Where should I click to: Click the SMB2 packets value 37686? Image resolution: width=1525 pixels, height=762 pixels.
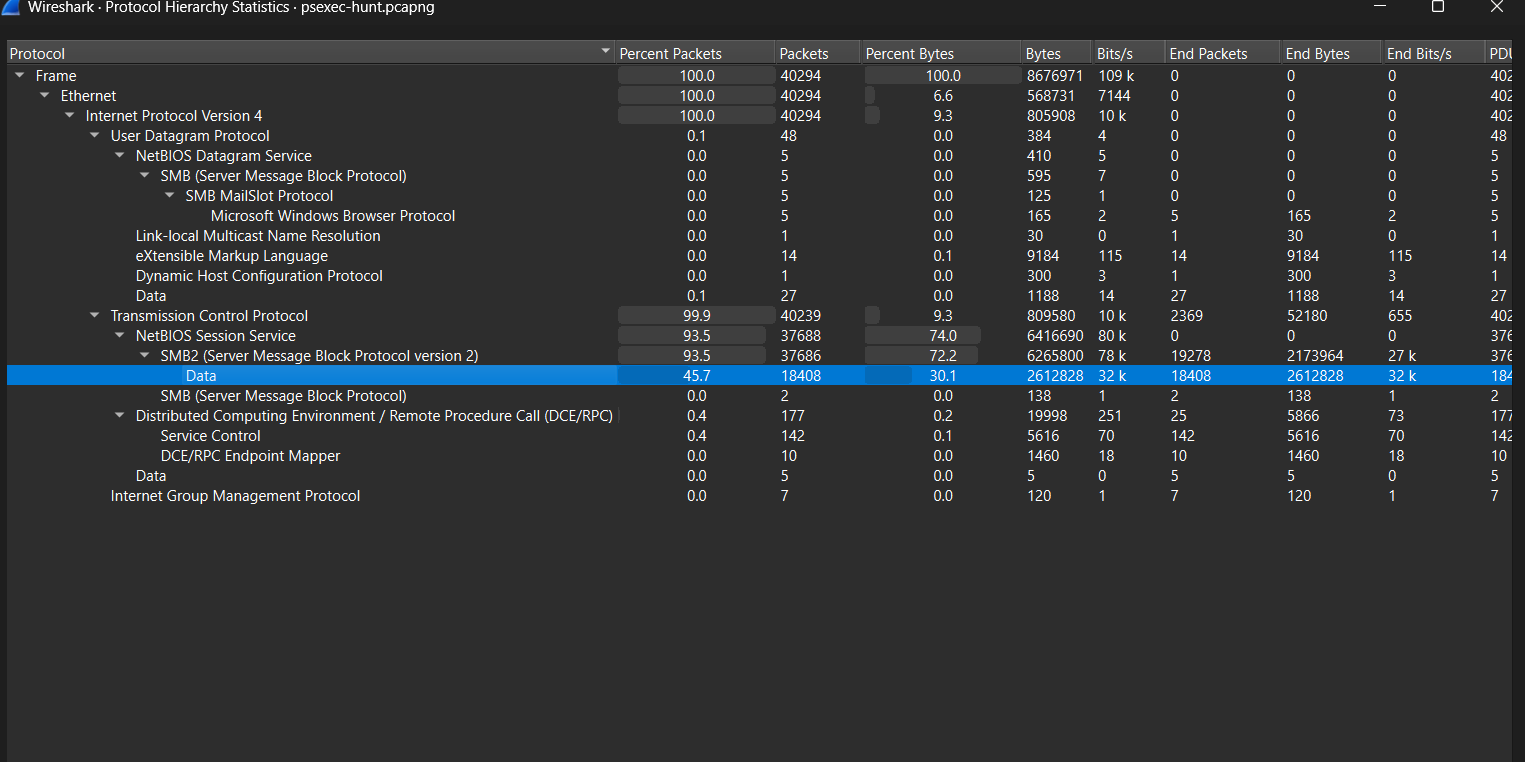(800, 356)
